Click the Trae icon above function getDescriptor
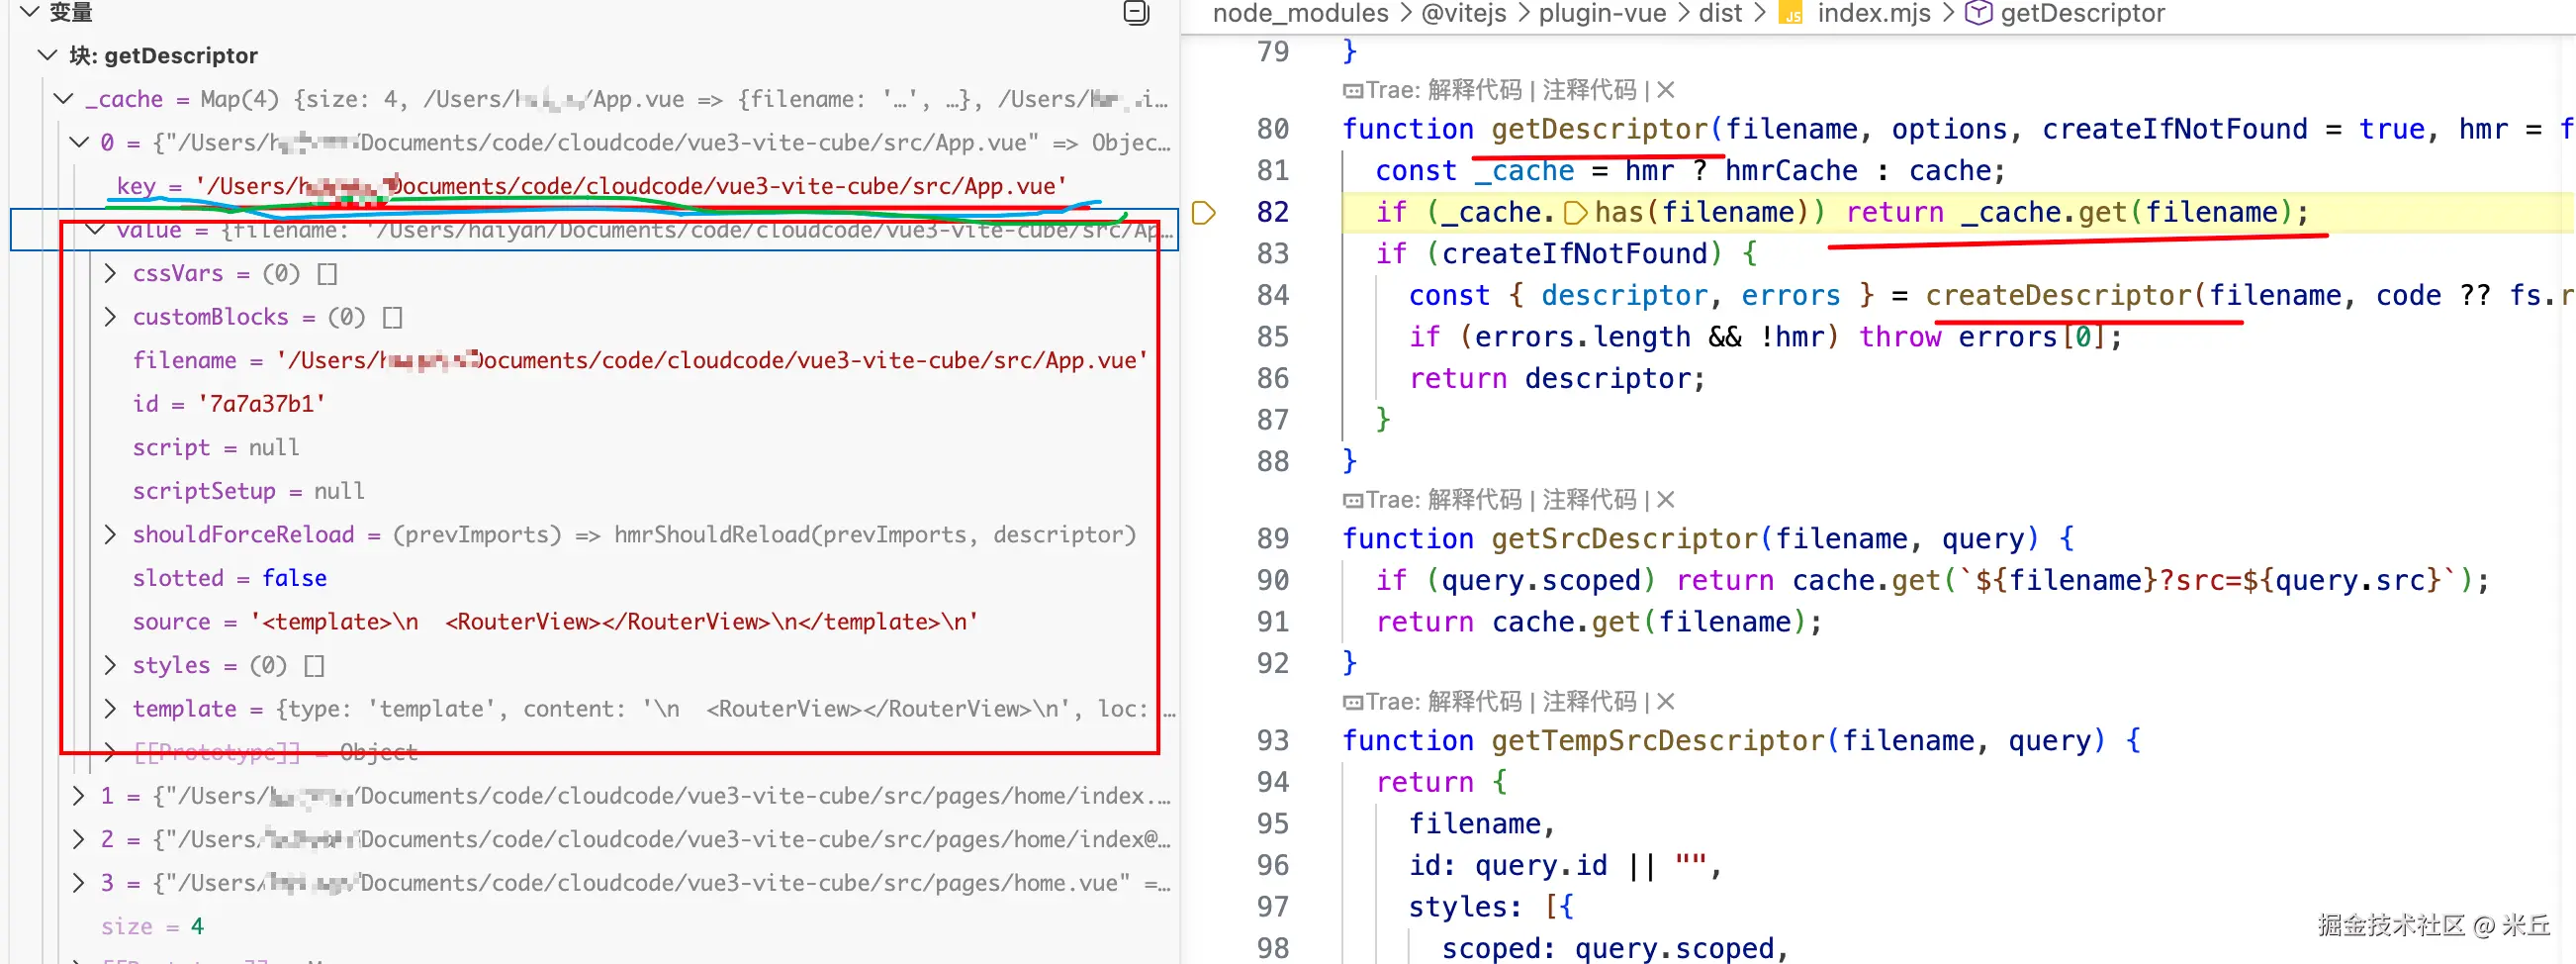This screenshot has height=964, width=2576. pos(1352,91)
